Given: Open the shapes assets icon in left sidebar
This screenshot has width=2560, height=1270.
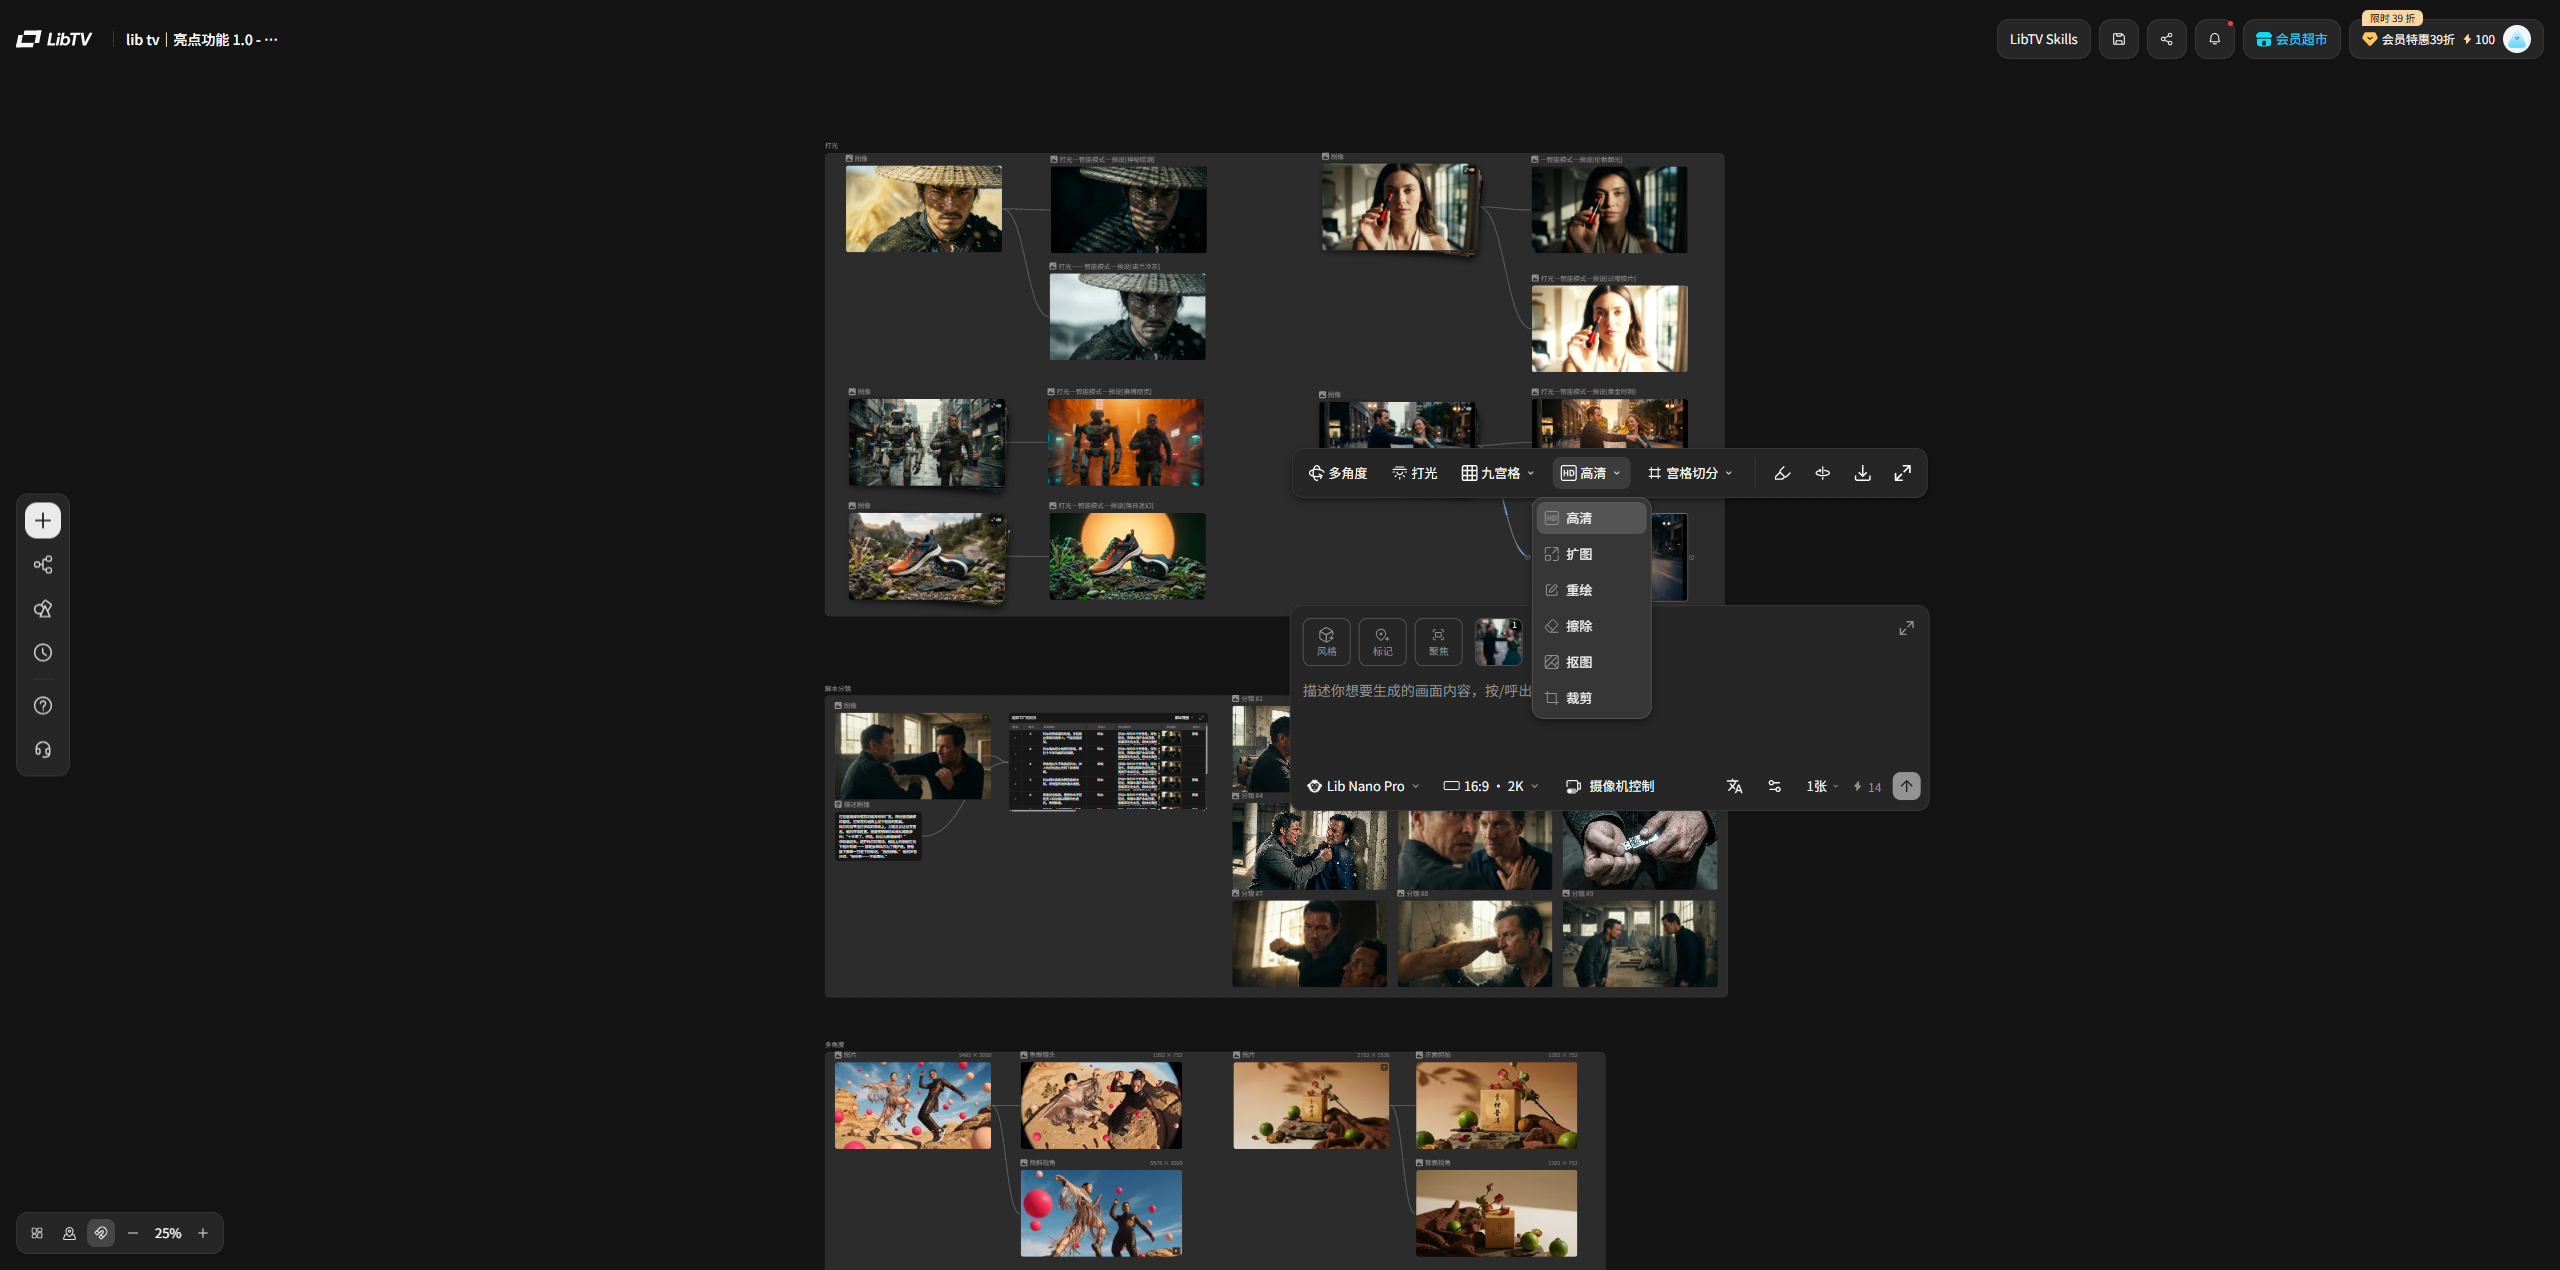Looking at the screenshot, I should pyautogui.click(x=43, y=609).
